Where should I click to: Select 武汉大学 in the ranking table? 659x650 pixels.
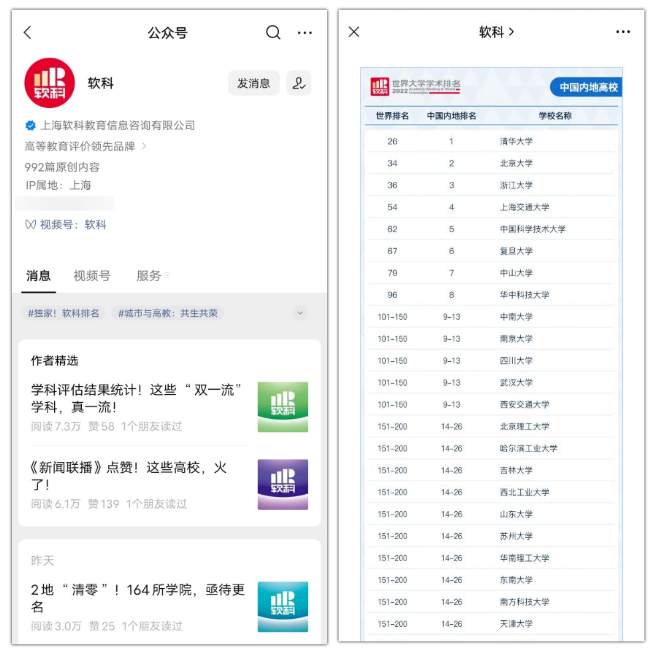(516, 382)
